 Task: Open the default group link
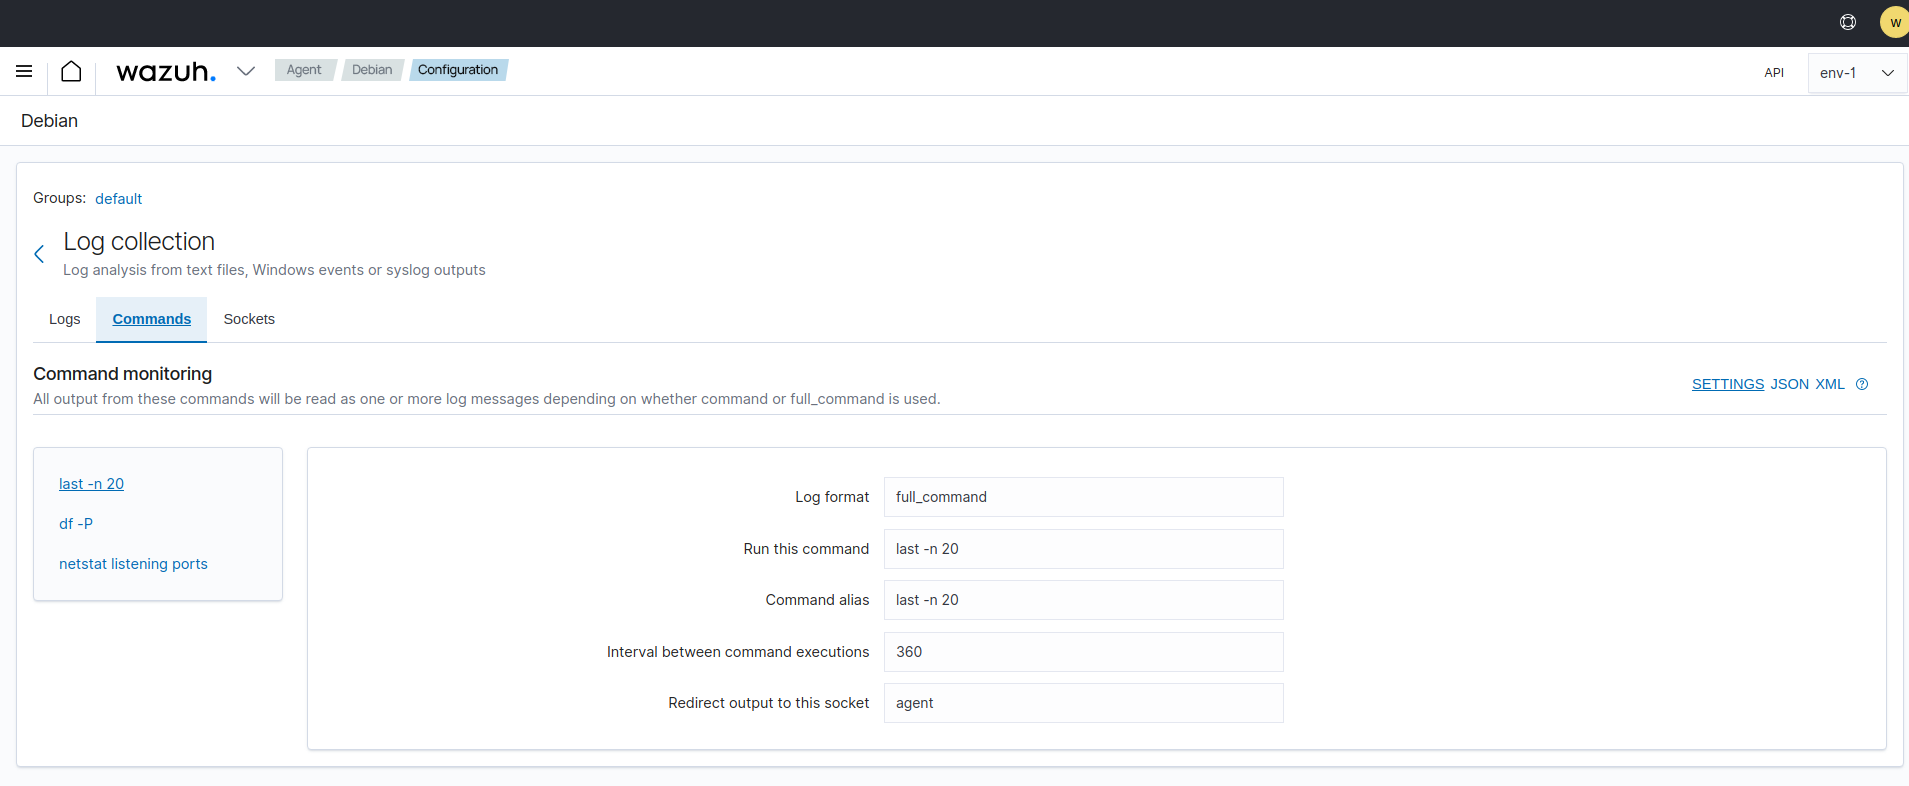tap(118, 199)
